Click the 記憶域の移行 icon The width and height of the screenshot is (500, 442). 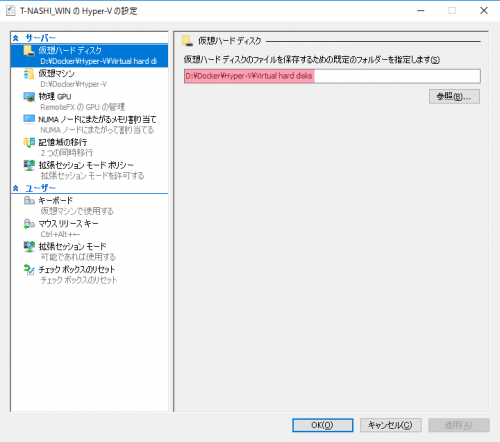tap(29, 142)
